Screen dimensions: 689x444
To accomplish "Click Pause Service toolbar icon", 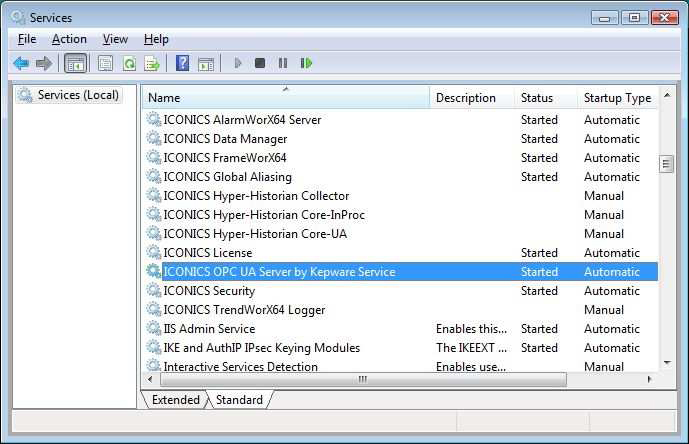I will click(283, 63).
